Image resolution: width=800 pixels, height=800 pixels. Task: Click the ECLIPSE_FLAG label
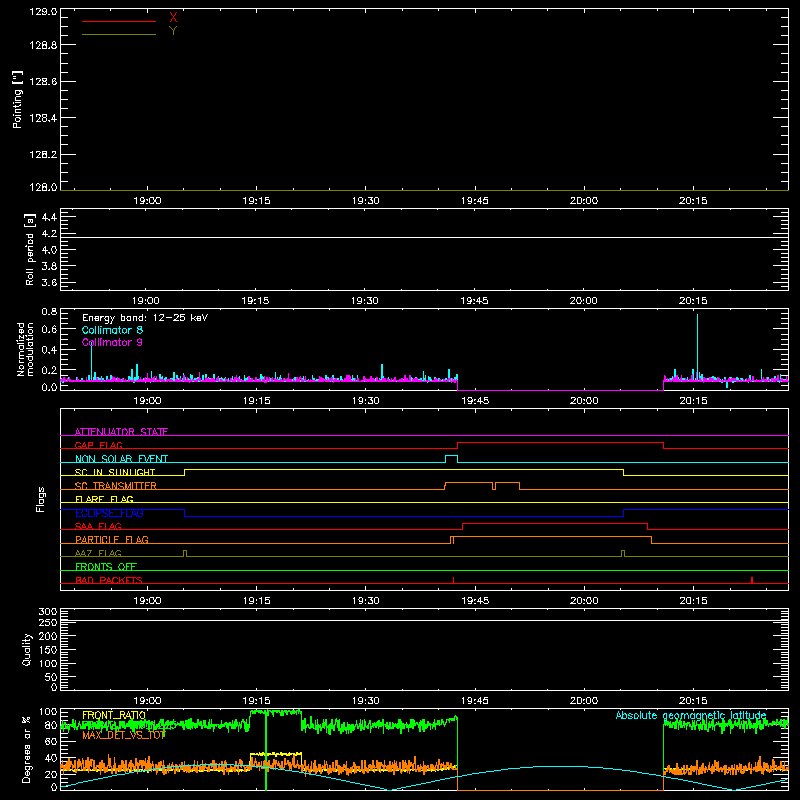(109, 513)
